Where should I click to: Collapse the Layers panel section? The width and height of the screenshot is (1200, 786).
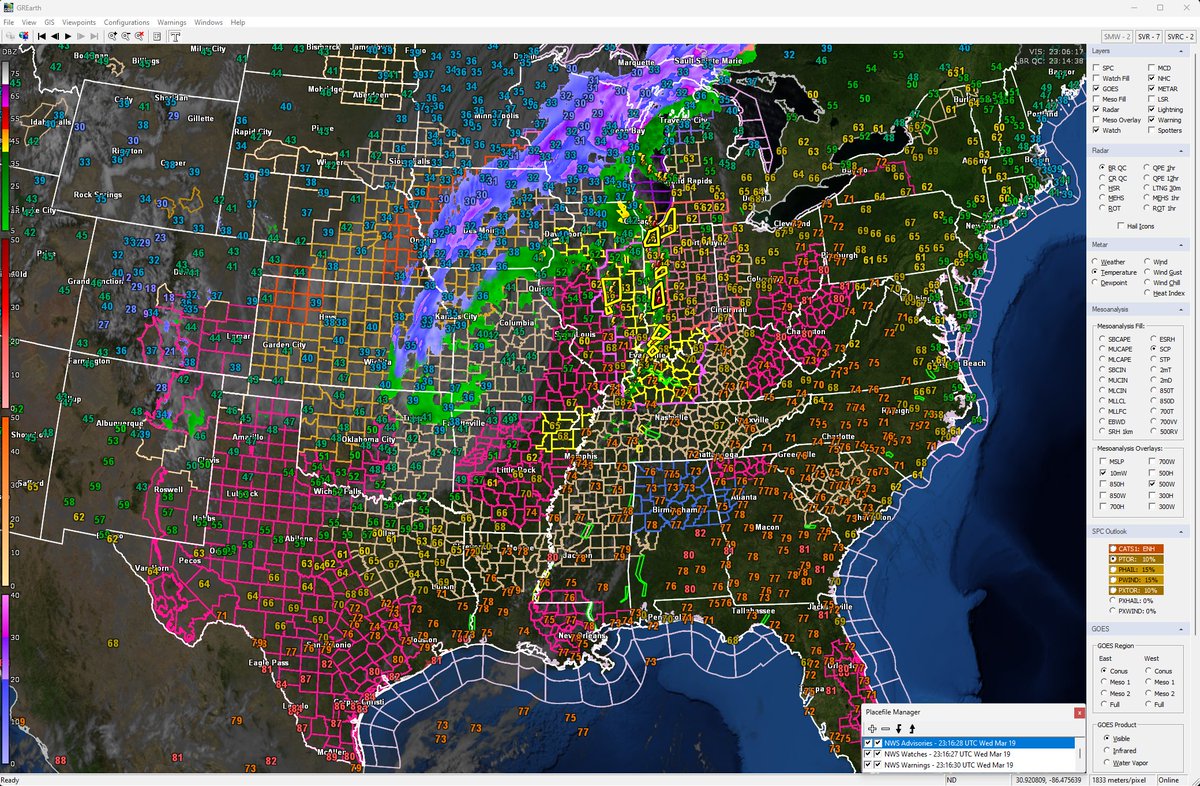1181,51
